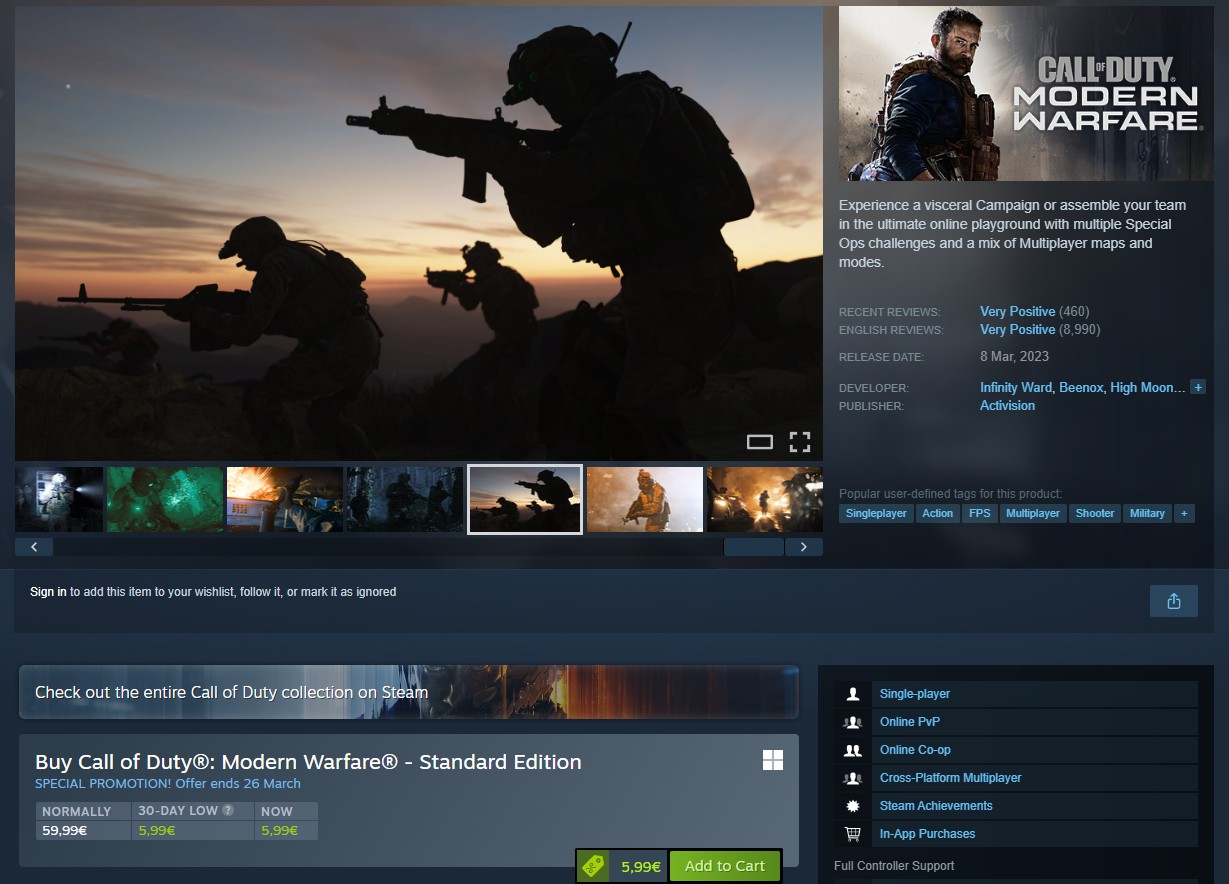Image resolution: width=1229 pixels, height=884 pixels.
Task: Select the dark blue squad thumbnail
Action: pyautogui.click(x=405, y=499)
